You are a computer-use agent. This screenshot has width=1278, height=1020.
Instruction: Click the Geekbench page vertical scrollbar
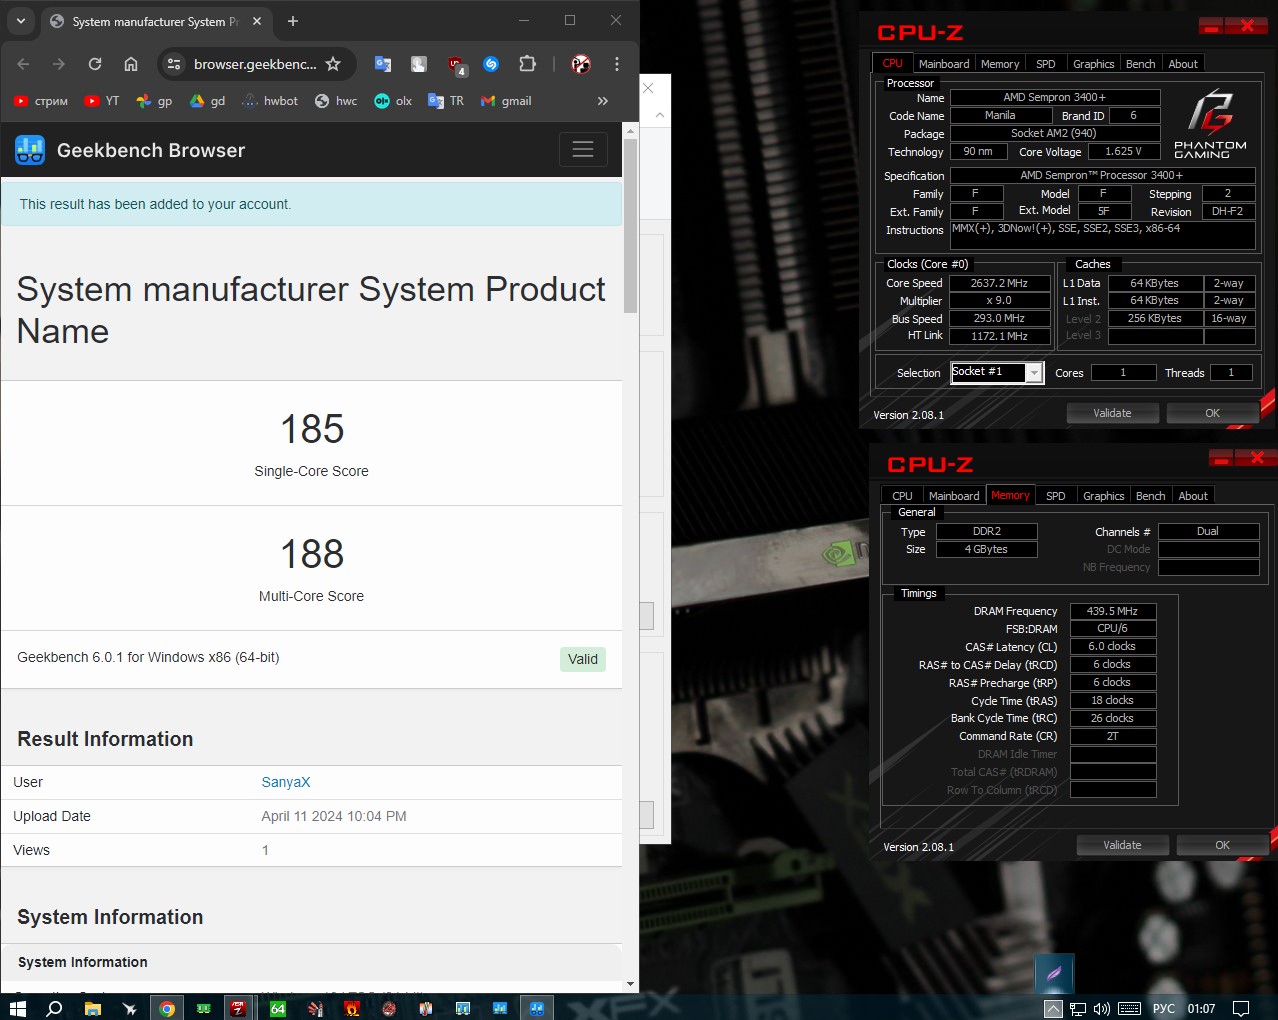pyautogui.click(x=630, y=227)
